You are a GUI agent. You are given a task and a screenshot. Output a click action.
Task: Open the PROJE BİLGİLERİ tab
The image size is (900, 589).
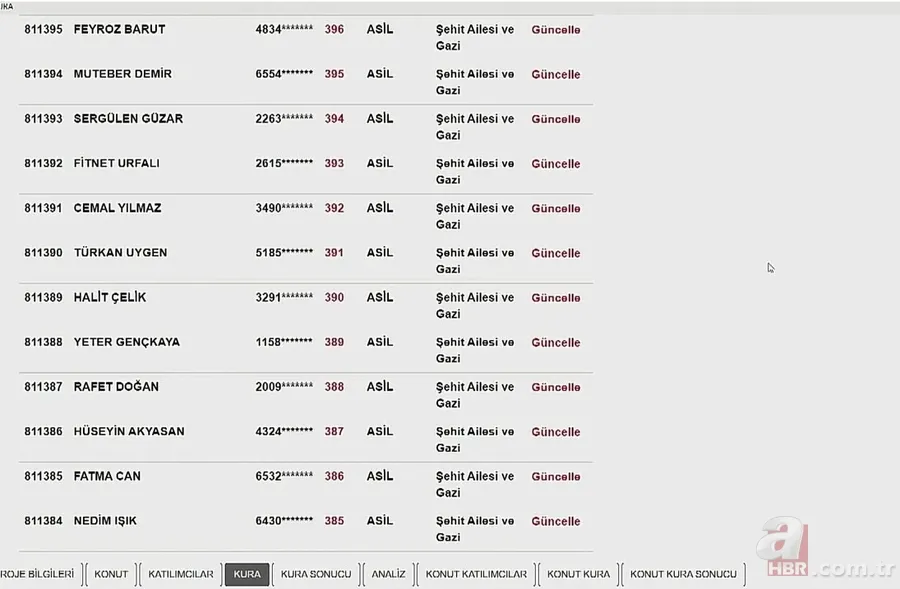pyautogui.click(x=37, y=574)
